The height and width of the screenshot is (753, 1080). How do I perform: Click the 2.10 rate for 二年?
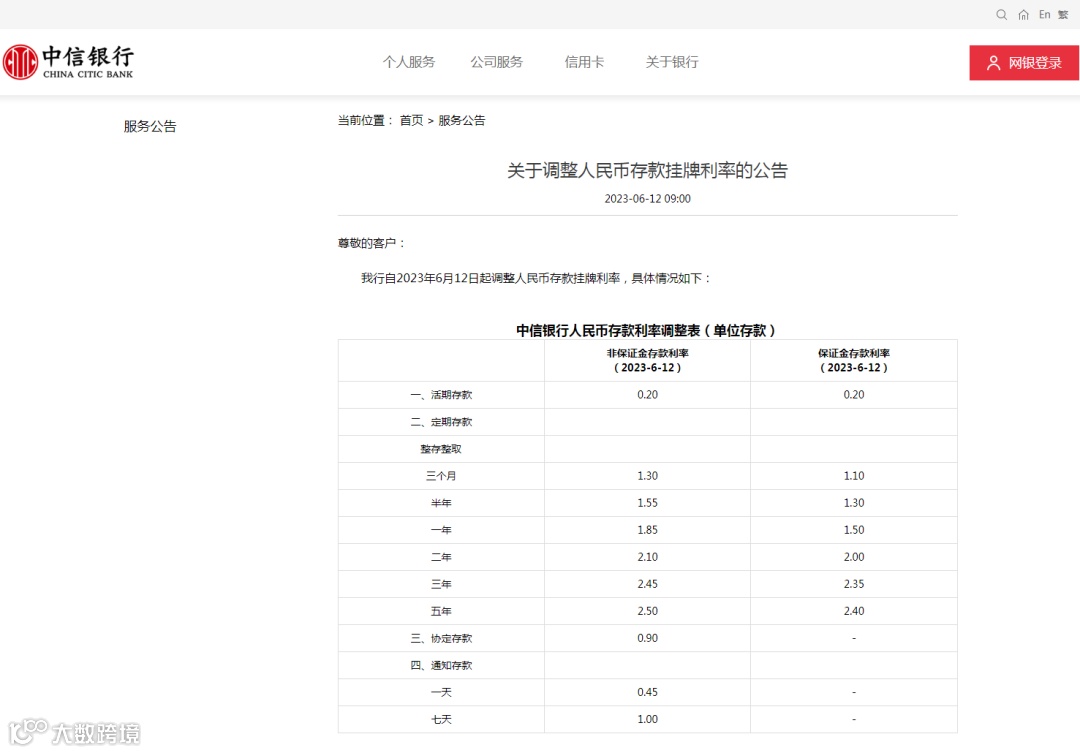coord(647,557)
